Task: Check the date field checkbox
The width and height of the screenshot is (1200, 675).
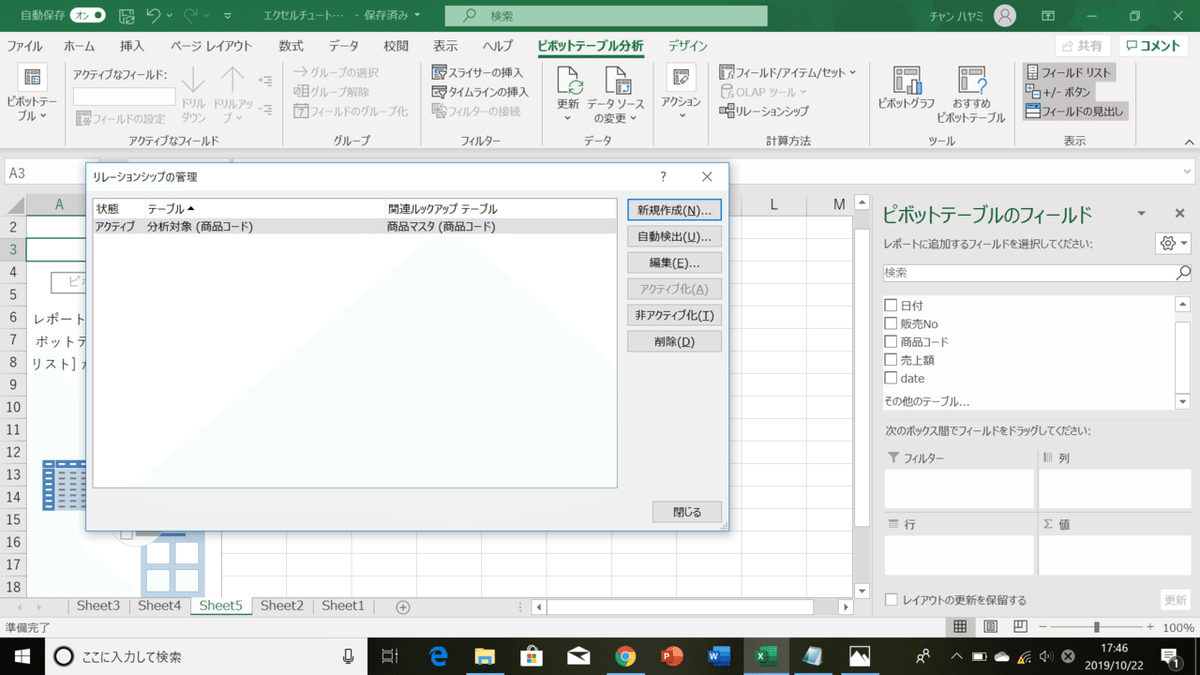Action: pyautogui.click(x=890, y=378)
